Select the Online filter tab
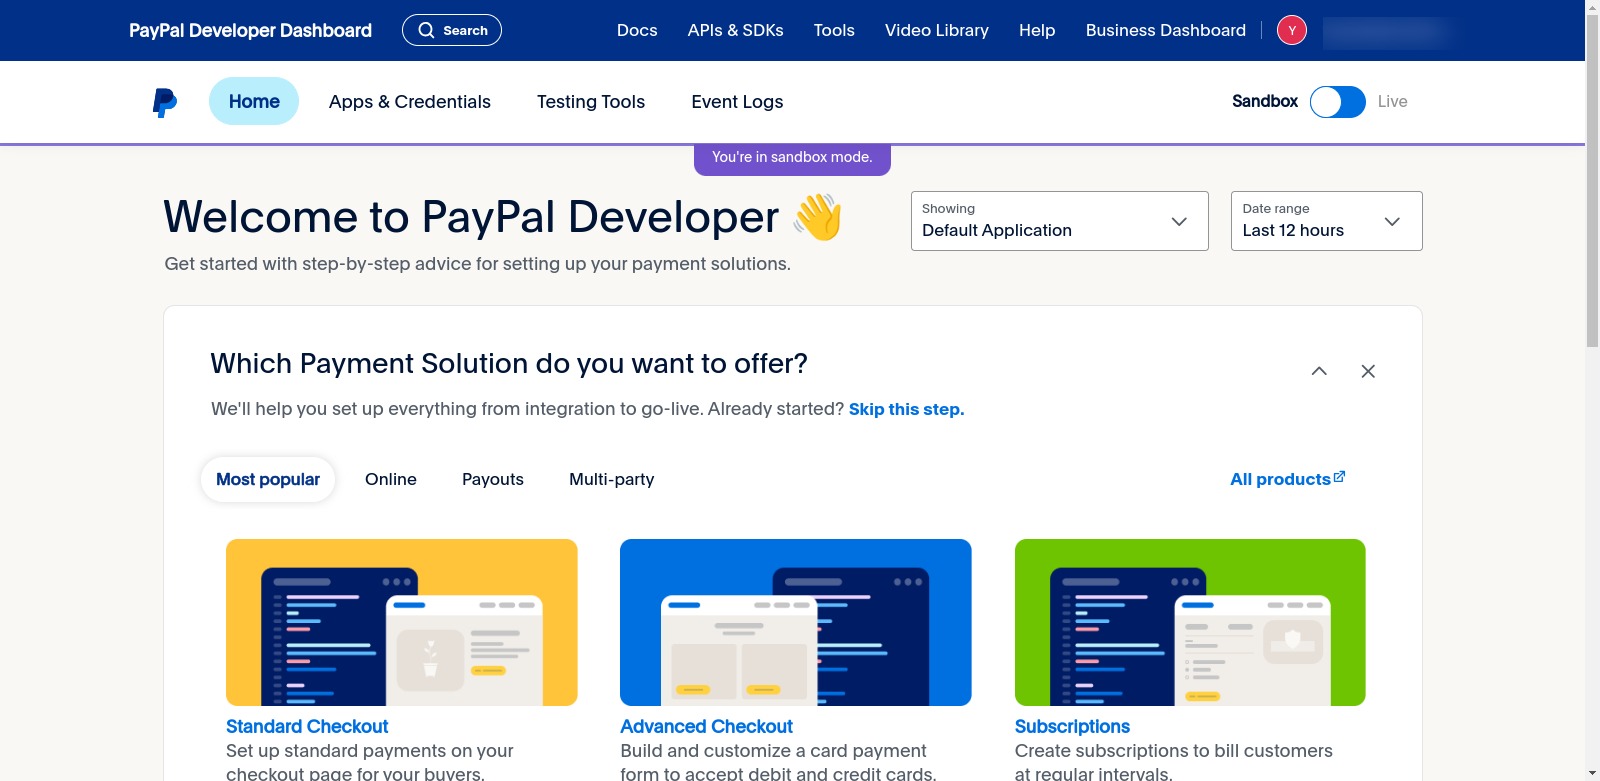Screen dimensions: 1600x781 [x=391, y=479]
